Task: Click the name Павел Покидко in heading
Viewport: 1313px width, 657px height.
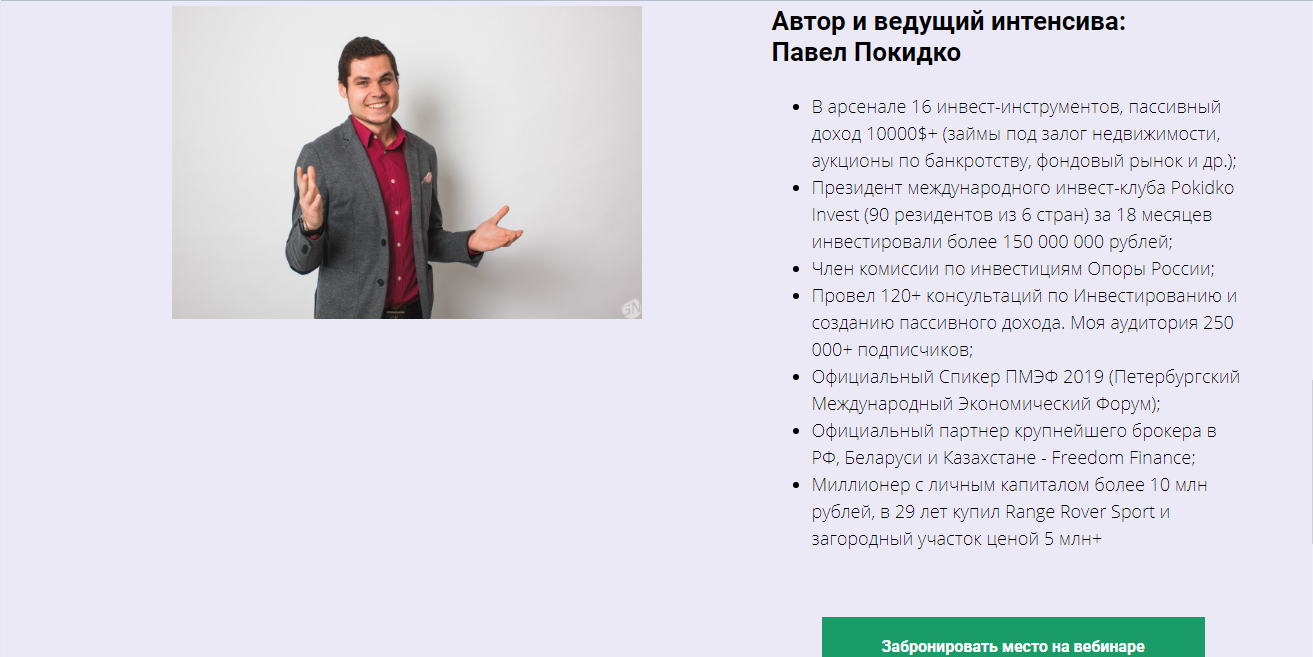Action: click(x=866, y=53)
